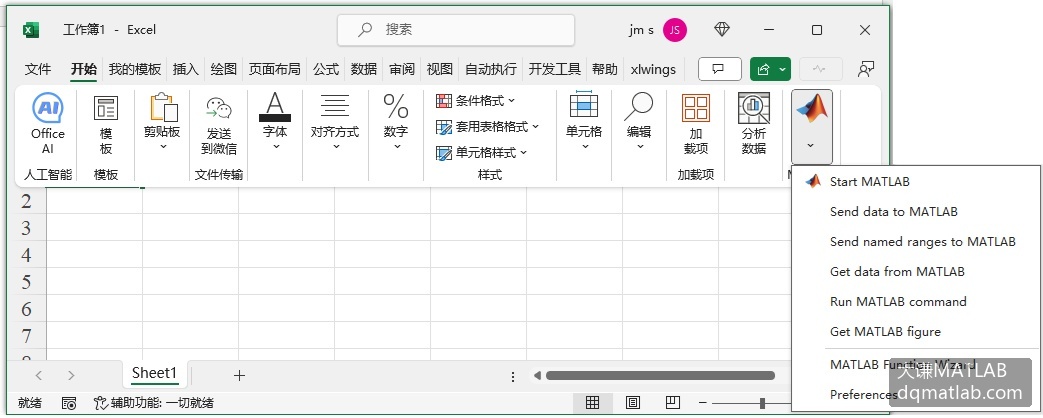Choose Get data from MATLAB
The height and width of the screenshot is (418, 1043).
click(897, 272)
